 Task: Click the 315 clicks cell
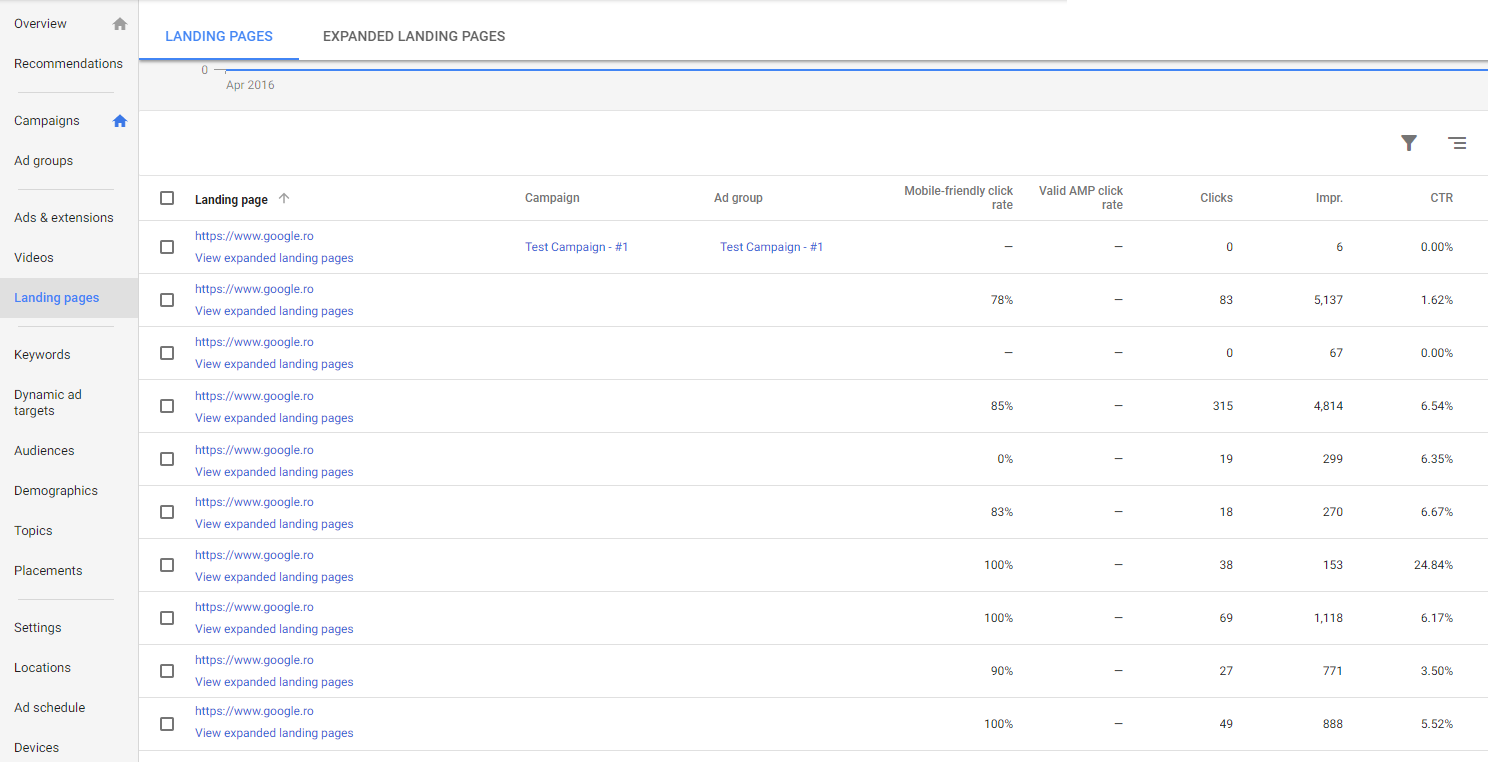click(1222, 406)
